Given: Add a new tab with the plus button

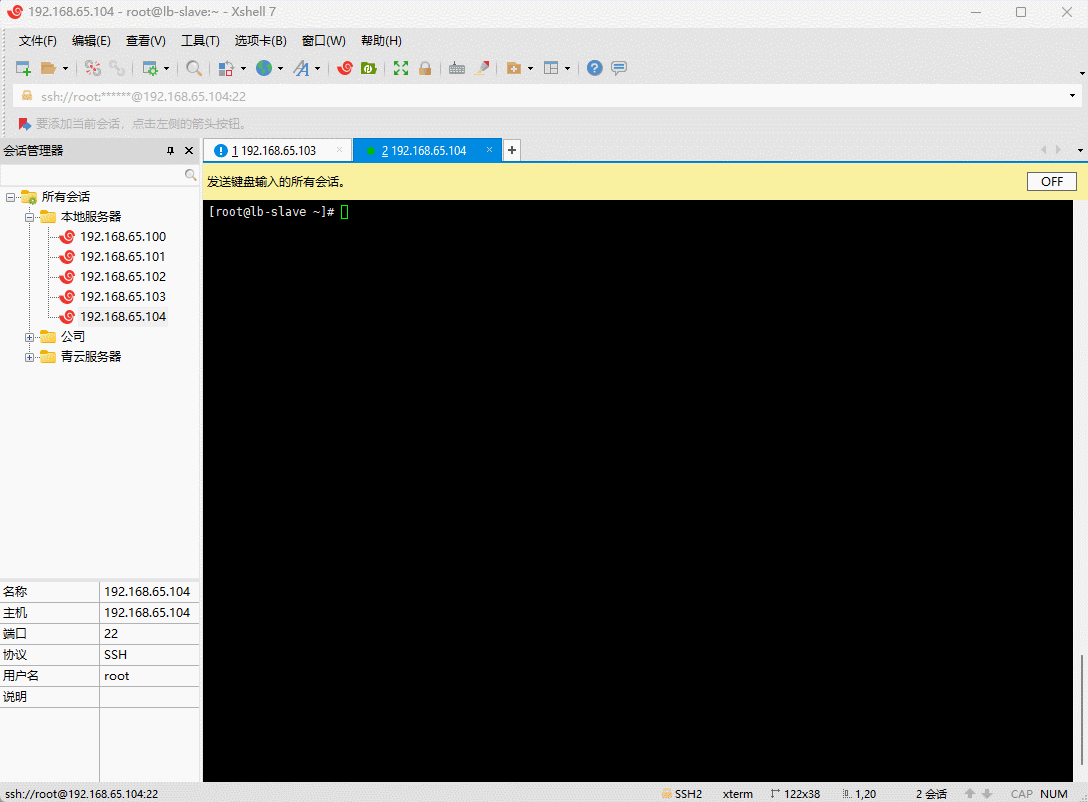Looking at the screenshot, I should click(x=512, y=151).
